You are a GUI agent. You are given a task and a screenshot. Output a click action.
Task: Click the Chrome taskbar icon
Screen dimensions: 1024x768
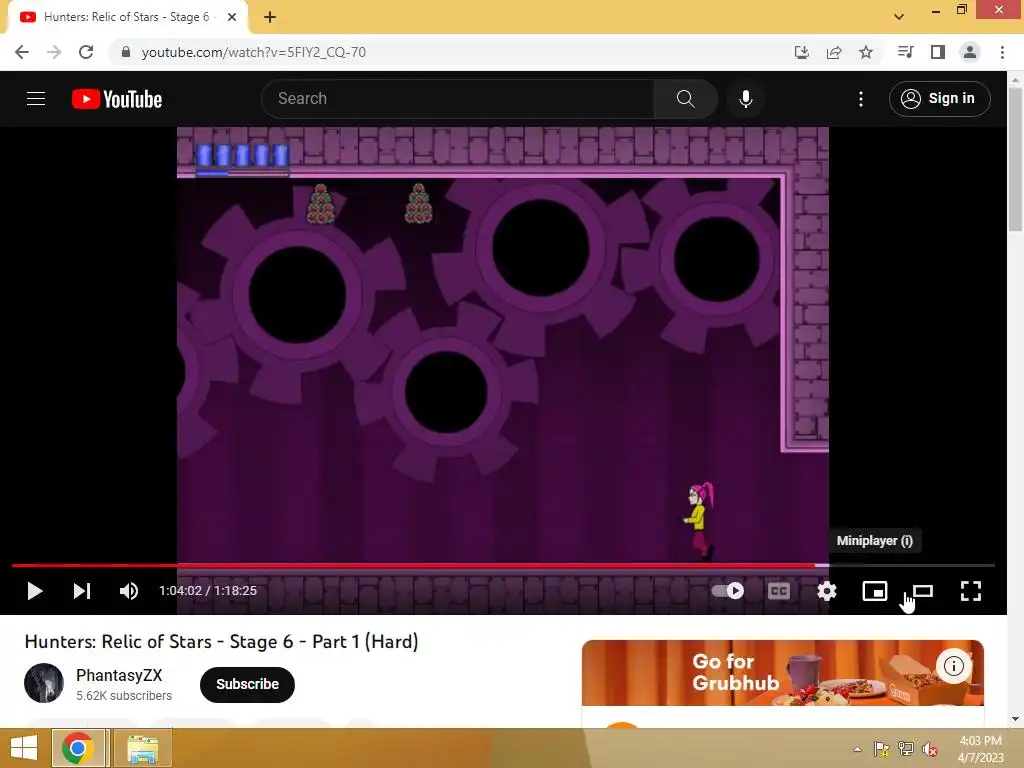click(x=78, y=748)
